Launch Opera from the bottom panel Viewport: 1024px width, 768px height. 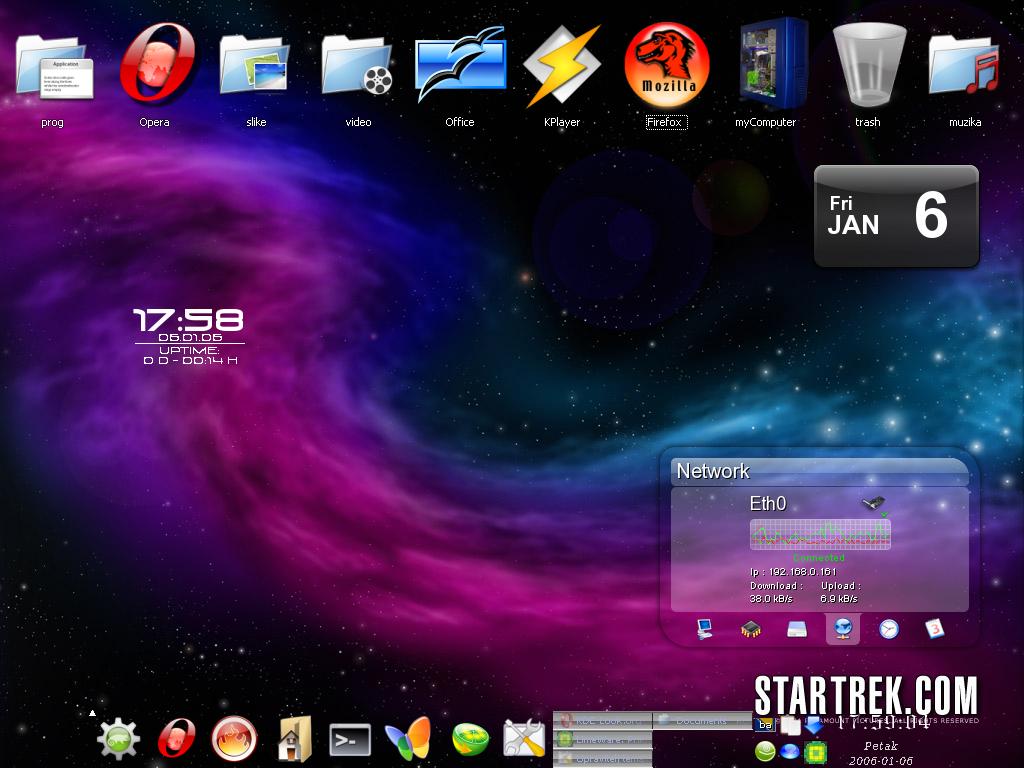point(176,739)
